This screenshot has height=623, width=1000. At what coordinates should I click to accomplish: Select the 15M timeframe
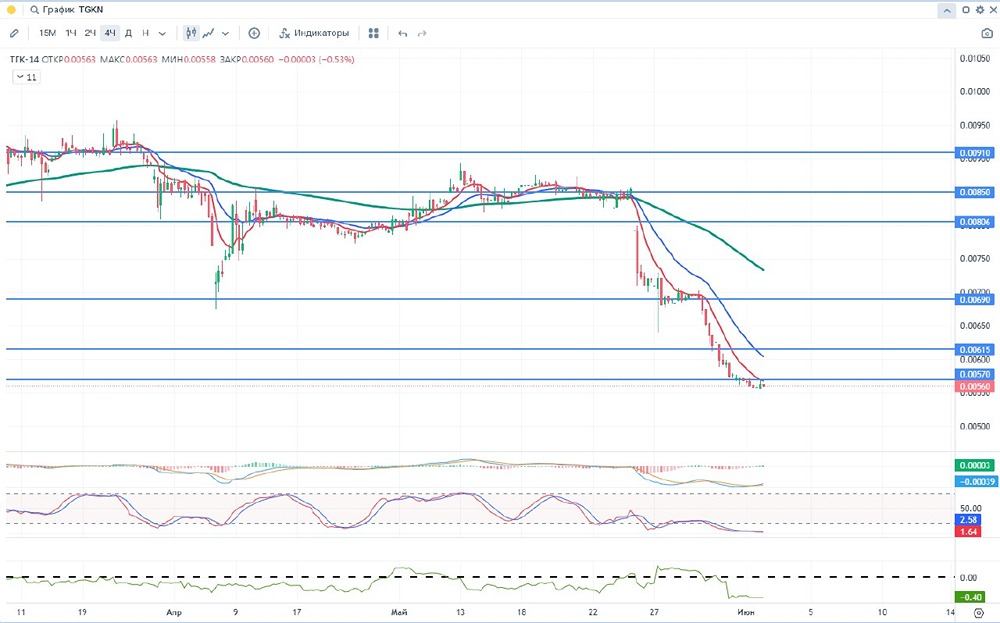click(x=47, y=33)
